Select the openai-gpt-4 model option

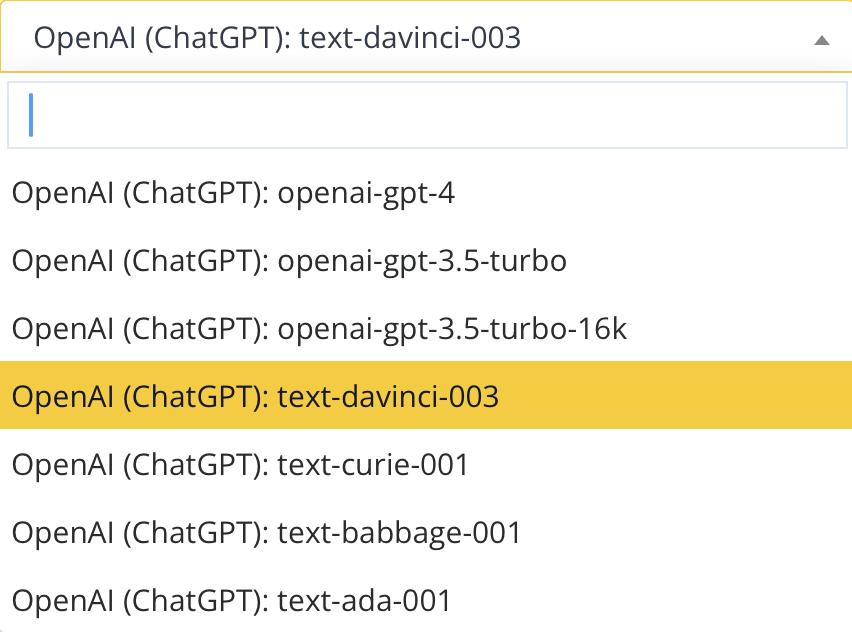click(x=233, y=193)
